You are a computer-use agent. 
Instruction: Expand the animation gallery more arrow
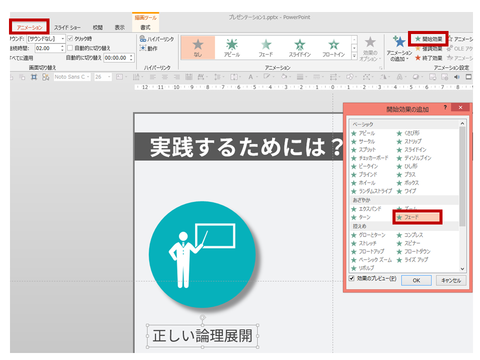(x=354, y=56)
